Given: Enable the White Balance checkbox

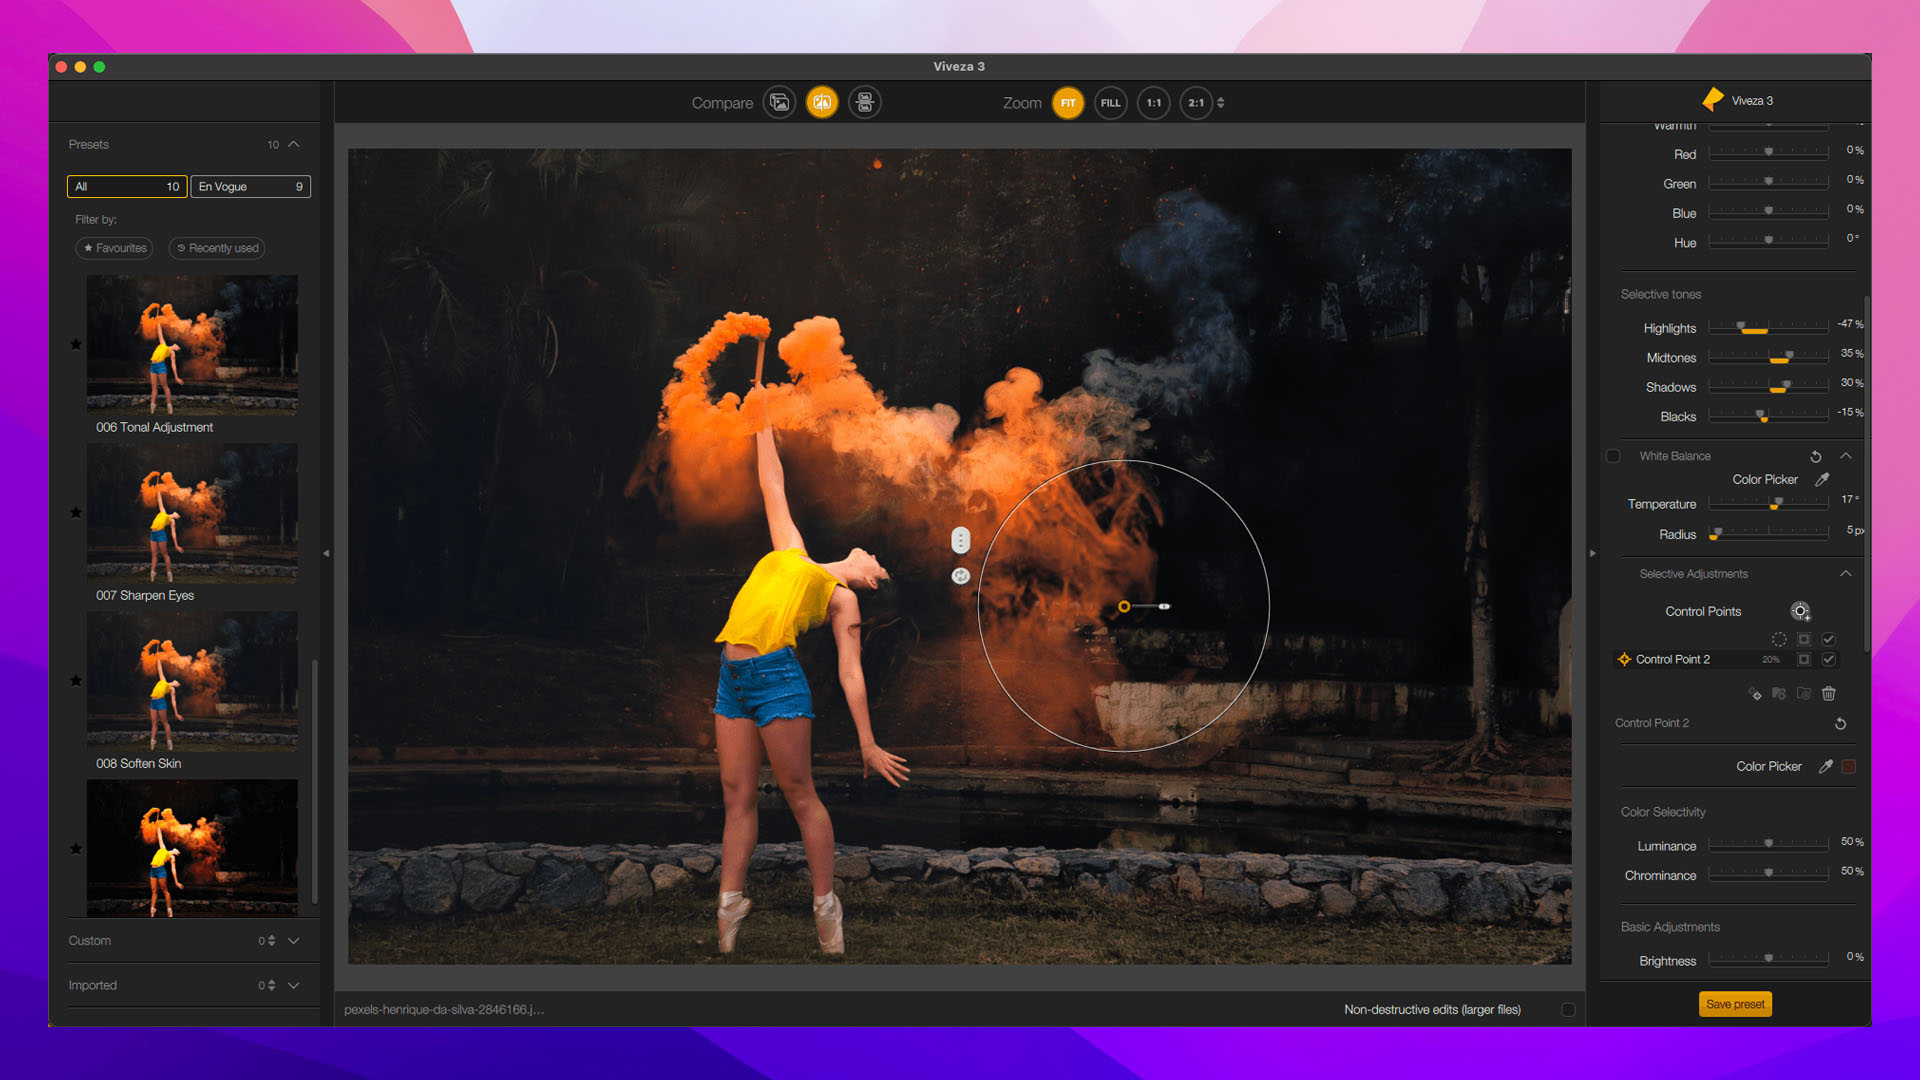Looking at the screenshot, I should 1613,456.
